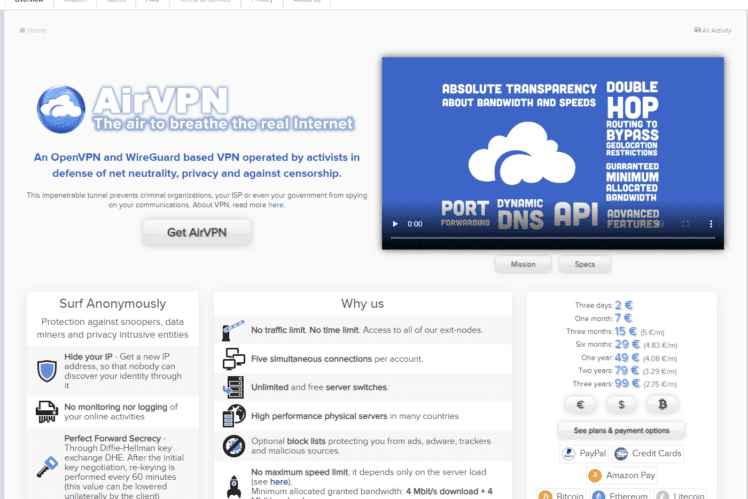
Task: Click the barrier icon for No traffic limit
Action: 233,330
